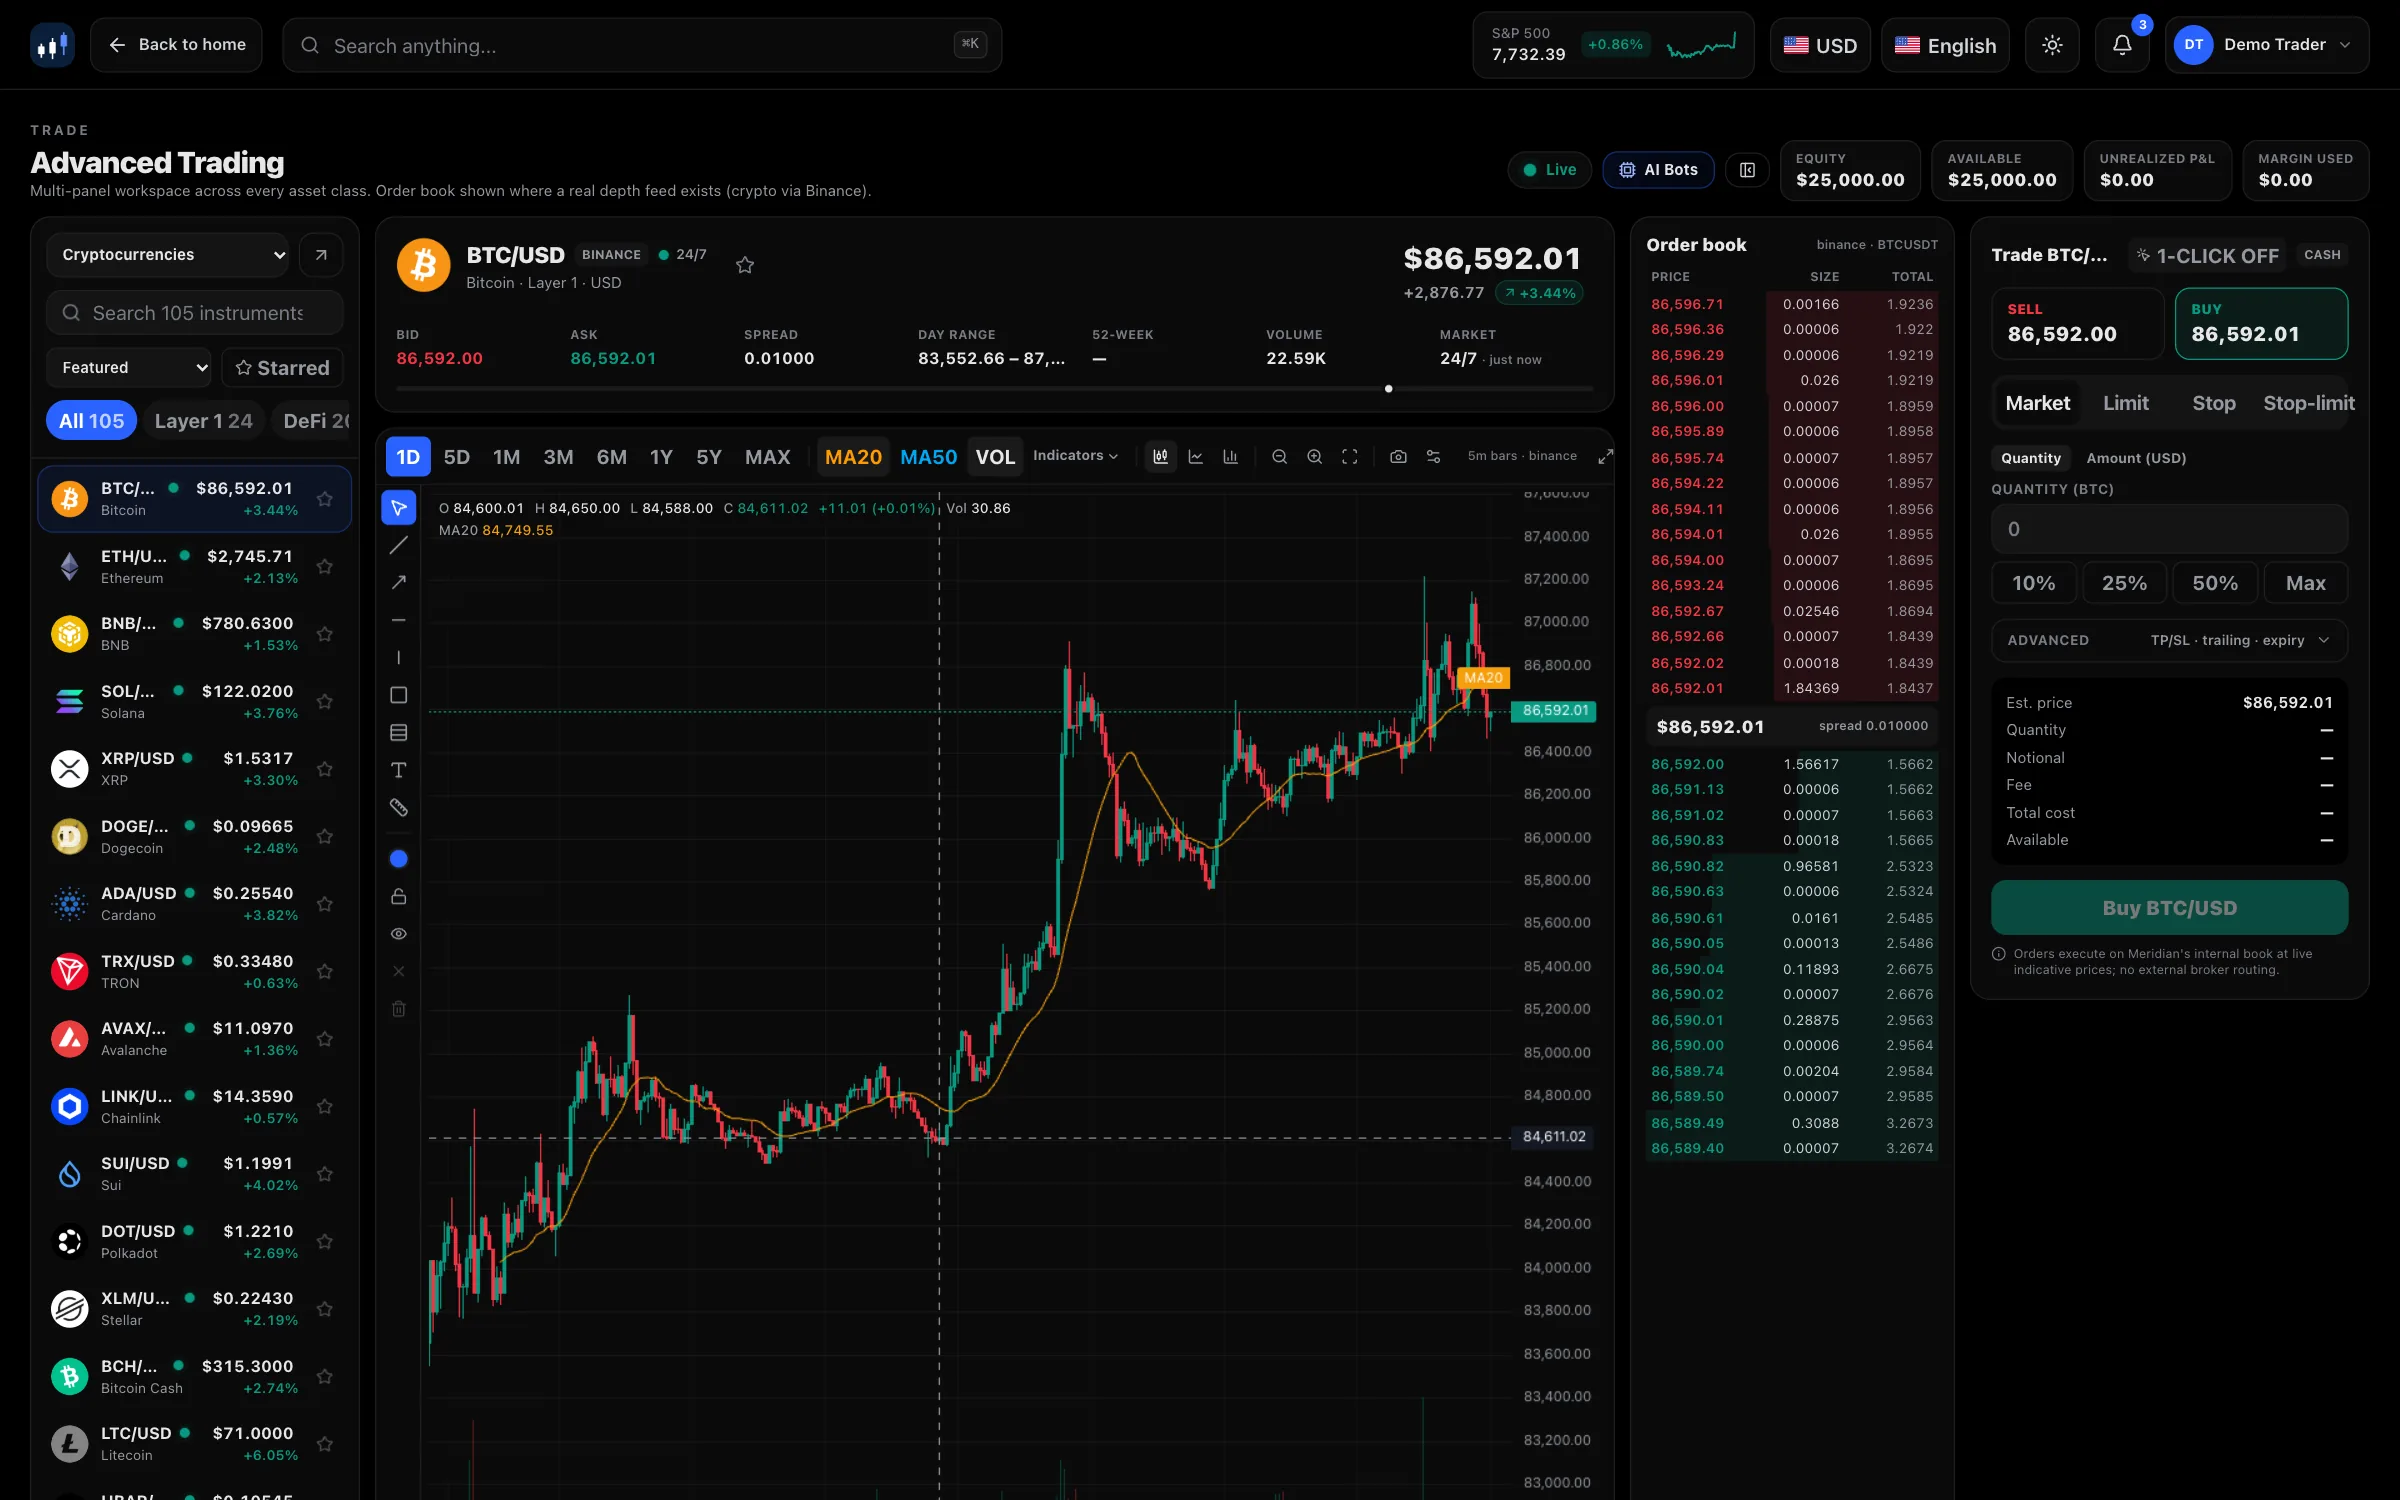Select the text annotation tool
This screenshot has height=1500, width=2400.
tap(398, 770)
